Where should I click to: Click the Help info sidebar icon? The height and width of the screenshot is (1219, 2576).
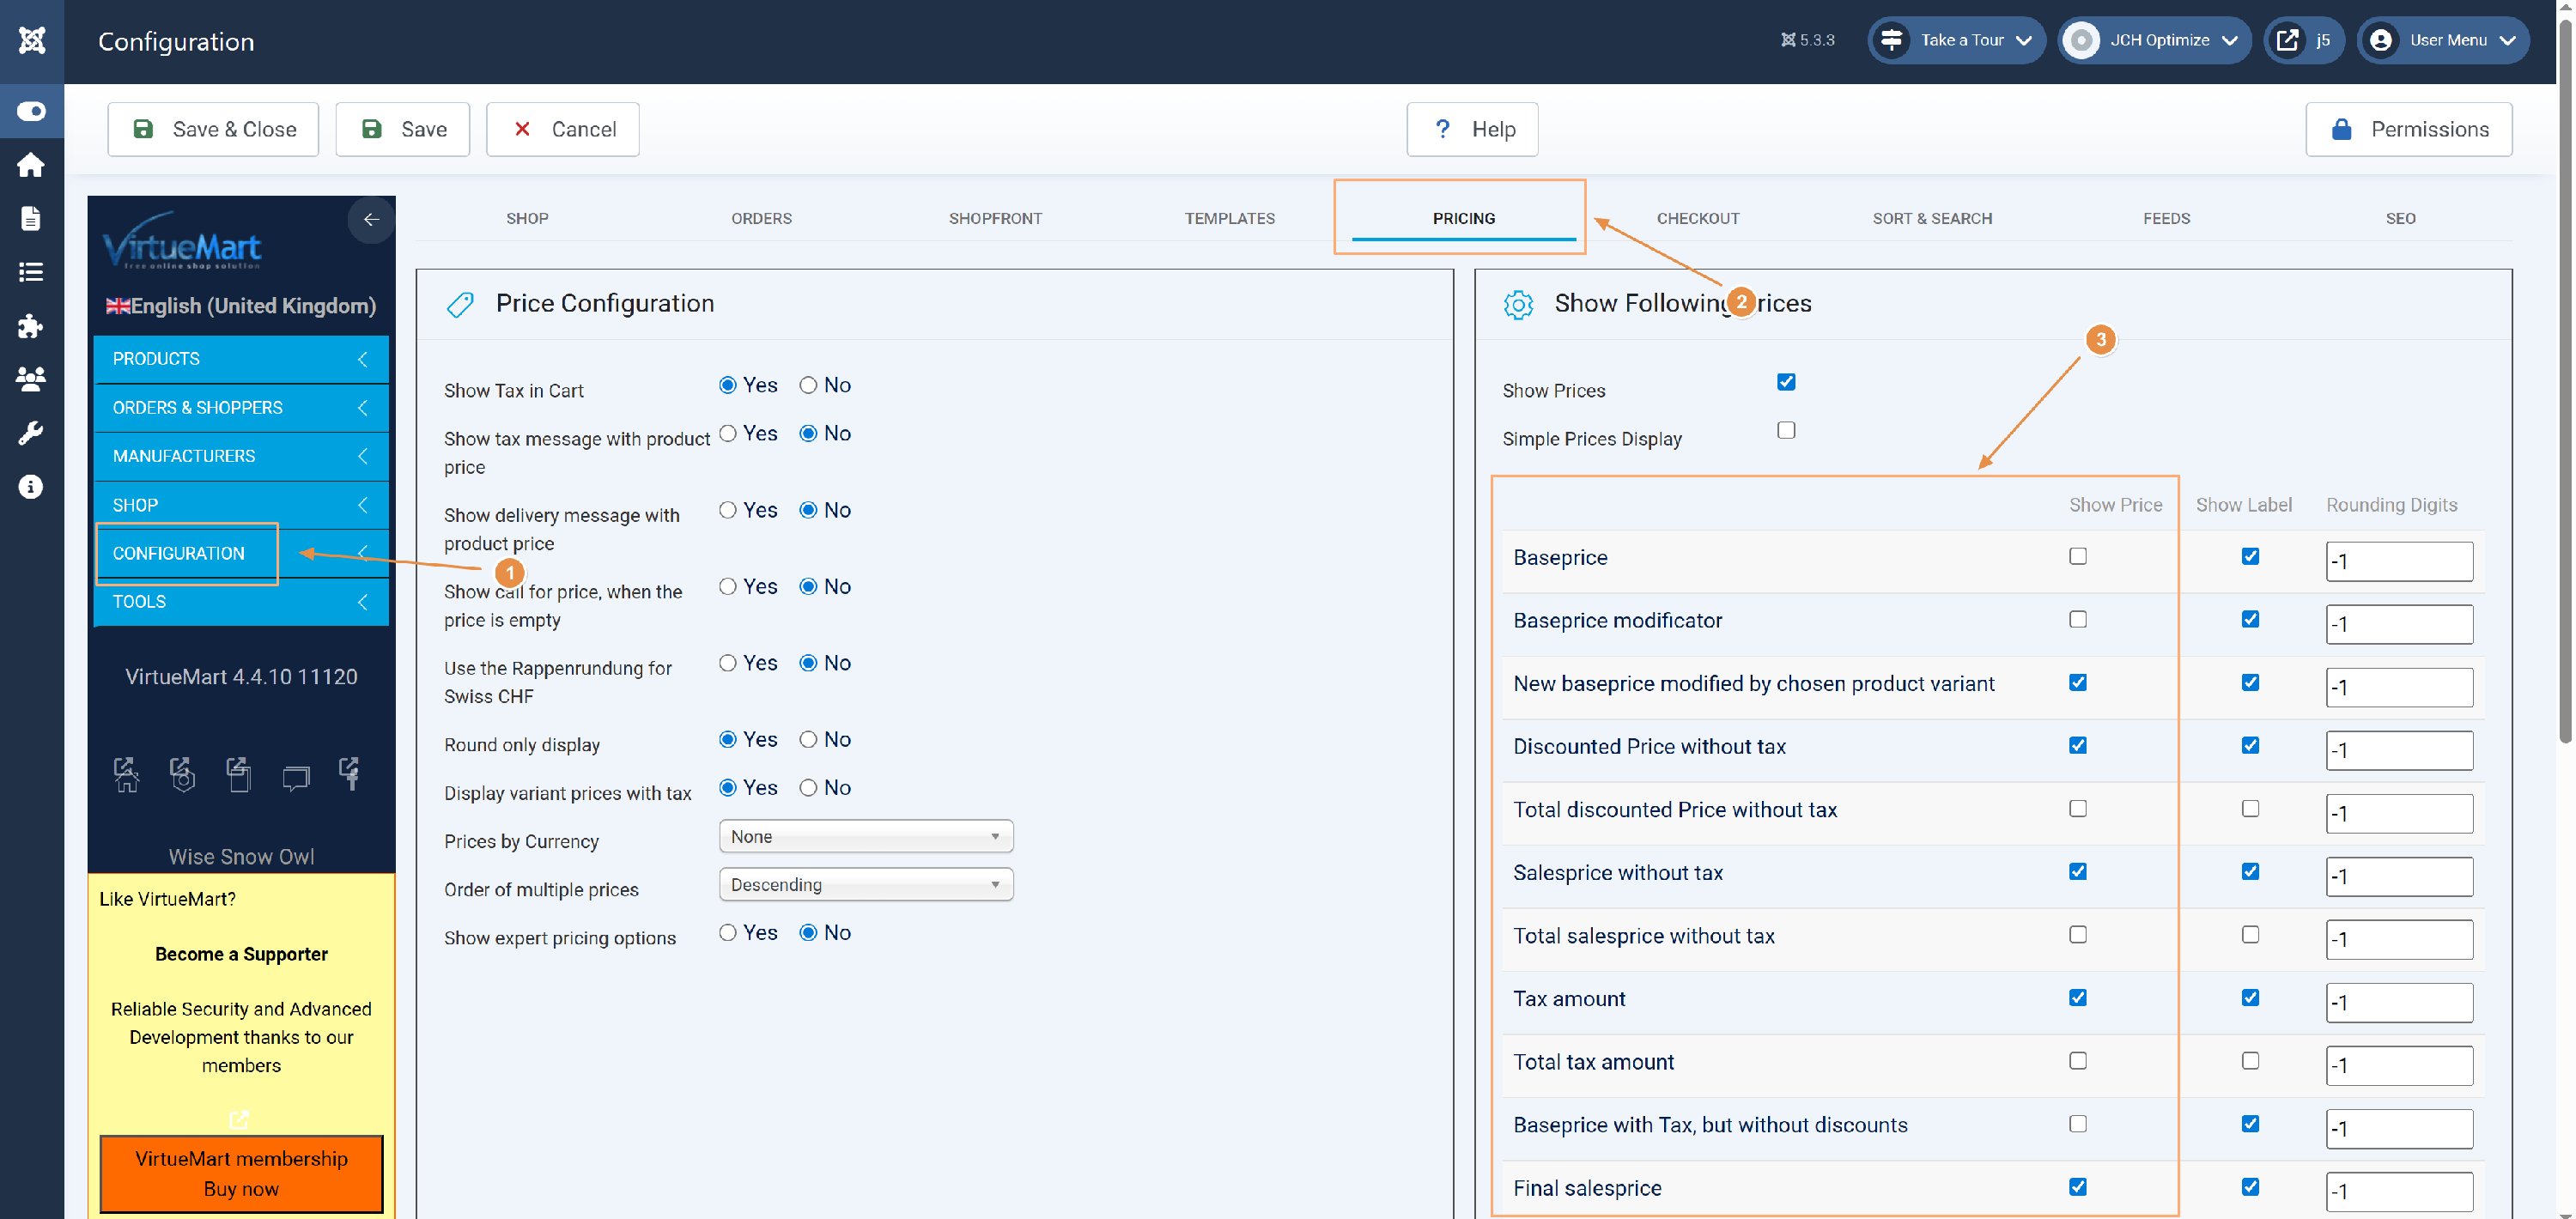31,487
